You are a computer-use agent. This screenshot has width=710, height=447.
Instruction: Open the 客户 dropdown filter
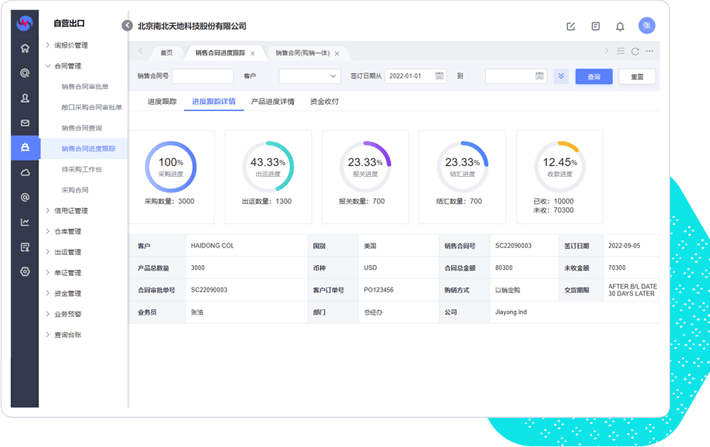point(309,76)
